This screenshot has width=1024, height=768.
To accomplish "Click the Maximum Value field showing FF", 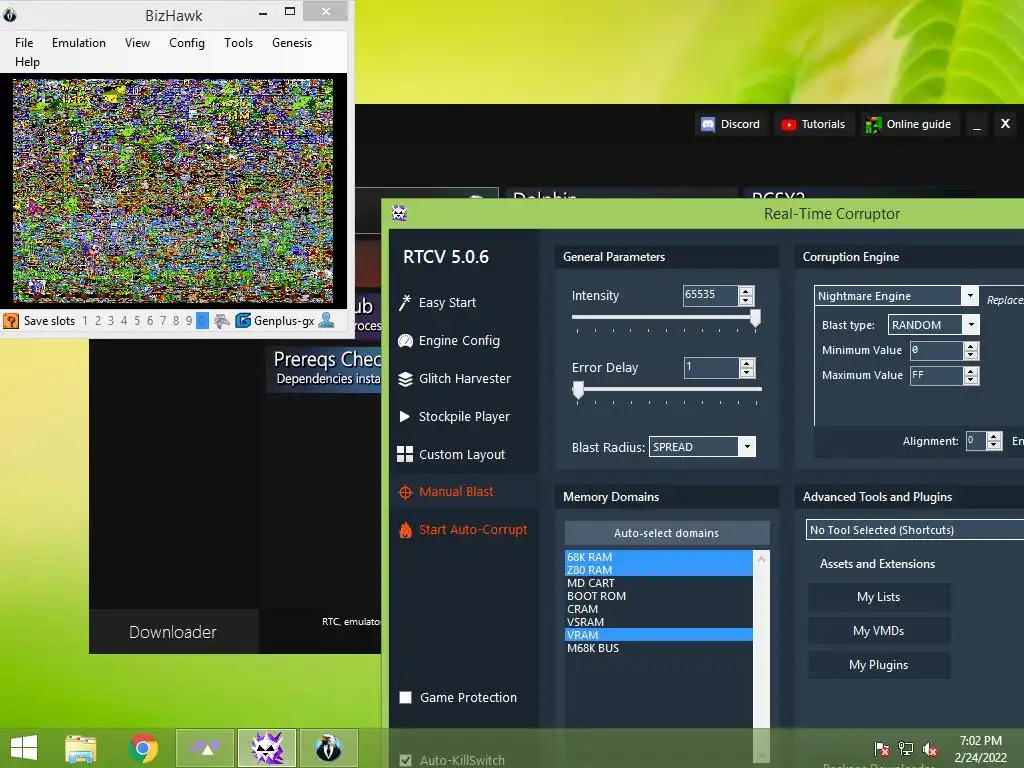I will [936, 376].
